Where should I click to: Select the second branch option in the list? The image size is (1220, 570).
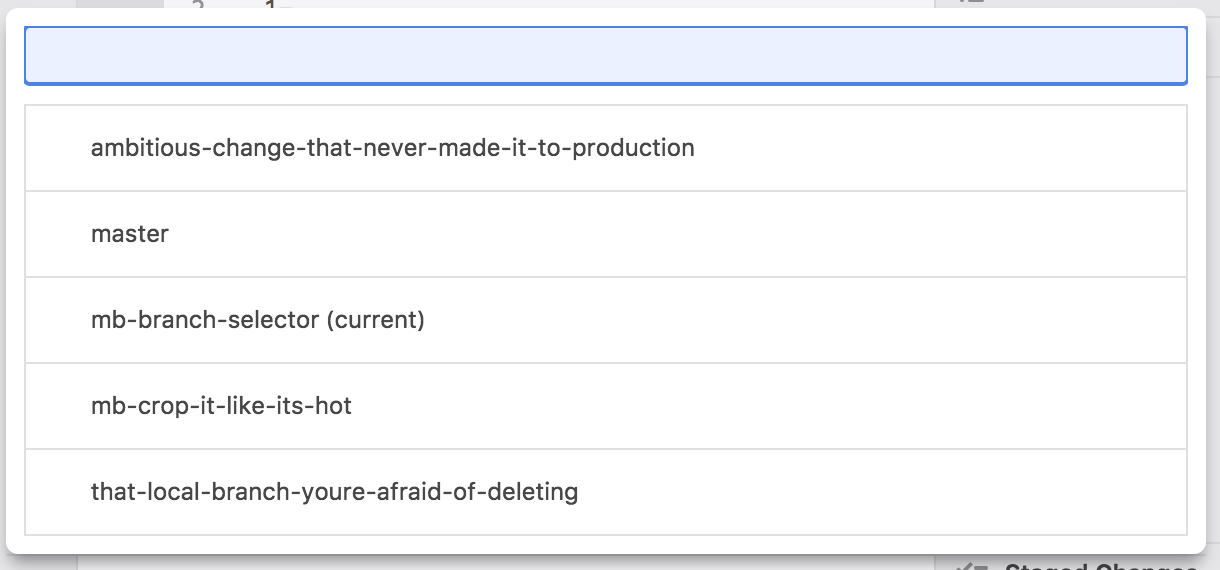(130, 234)
